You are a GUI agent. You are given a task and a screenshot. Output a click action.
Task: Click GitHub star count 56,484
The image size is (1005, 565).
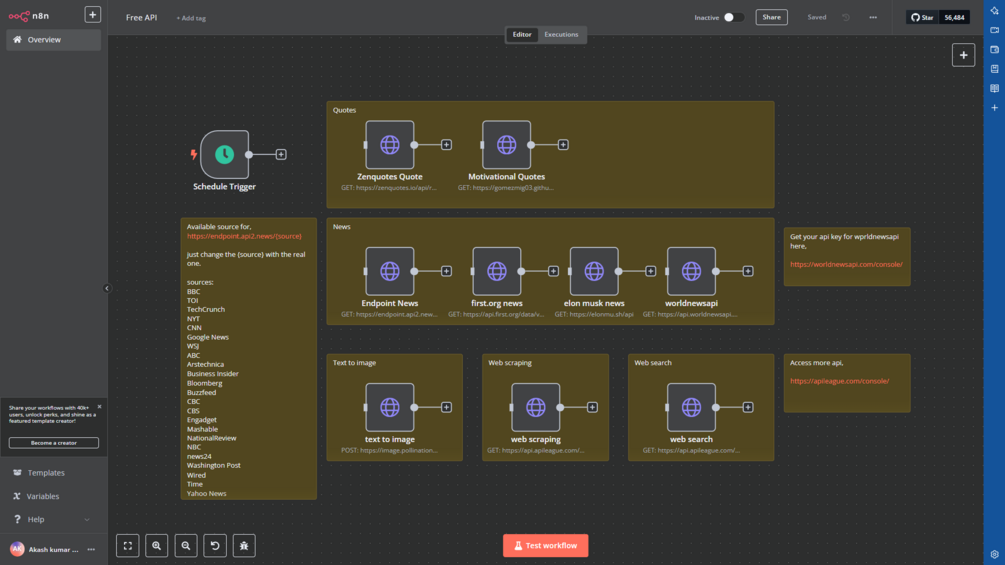pos(954,17)
